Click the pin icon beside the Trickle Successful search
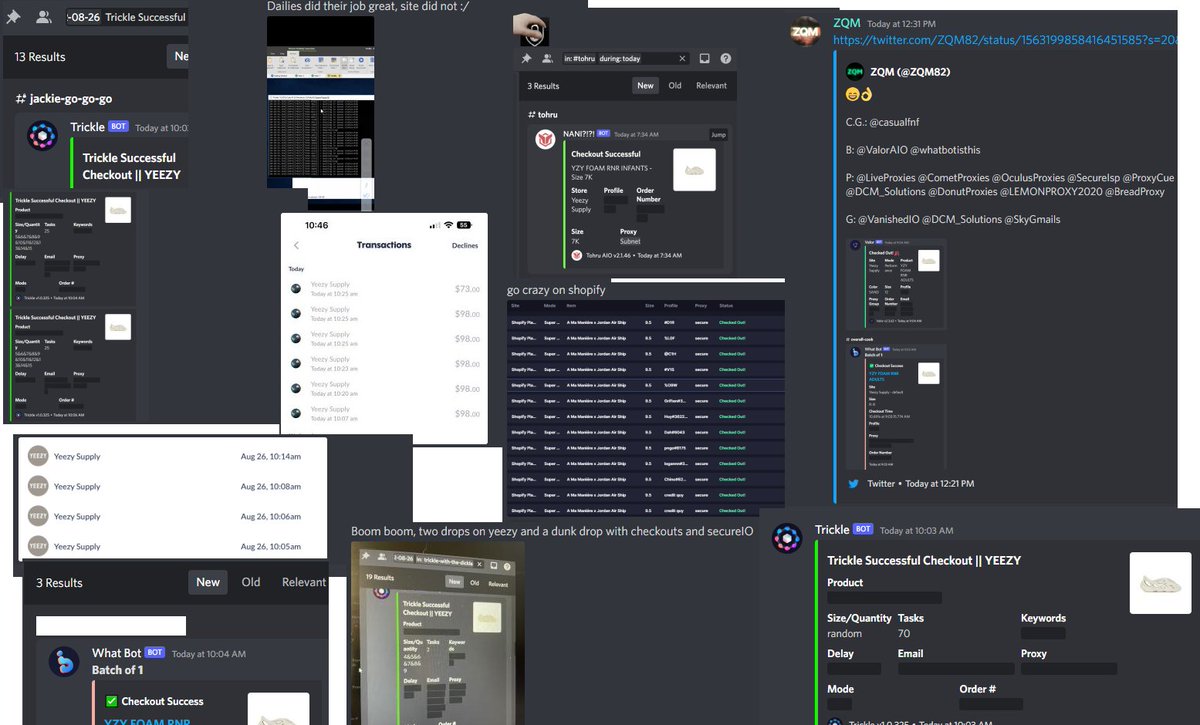 (13, 17)
